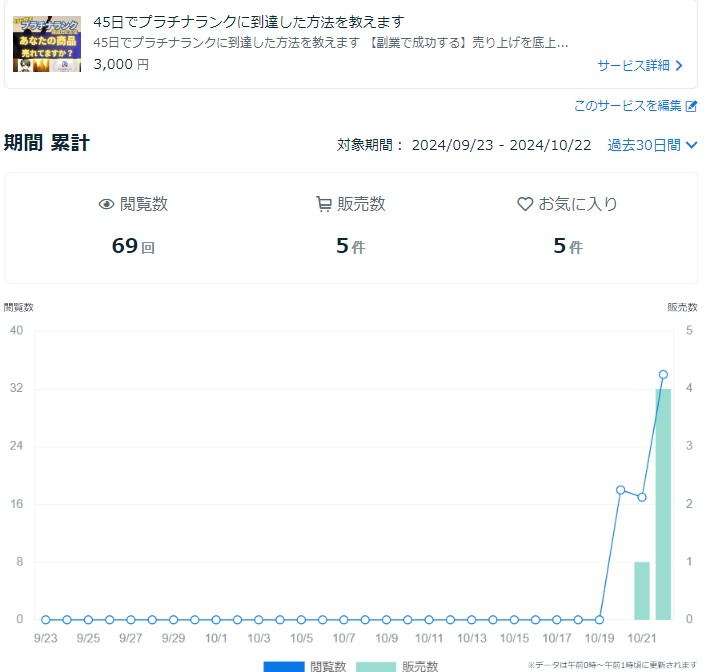The width and height of the screenshot is (717, 672).
Task: Click the dropdown arrow beside 過去30日間
Action: (x=691, y=146)
